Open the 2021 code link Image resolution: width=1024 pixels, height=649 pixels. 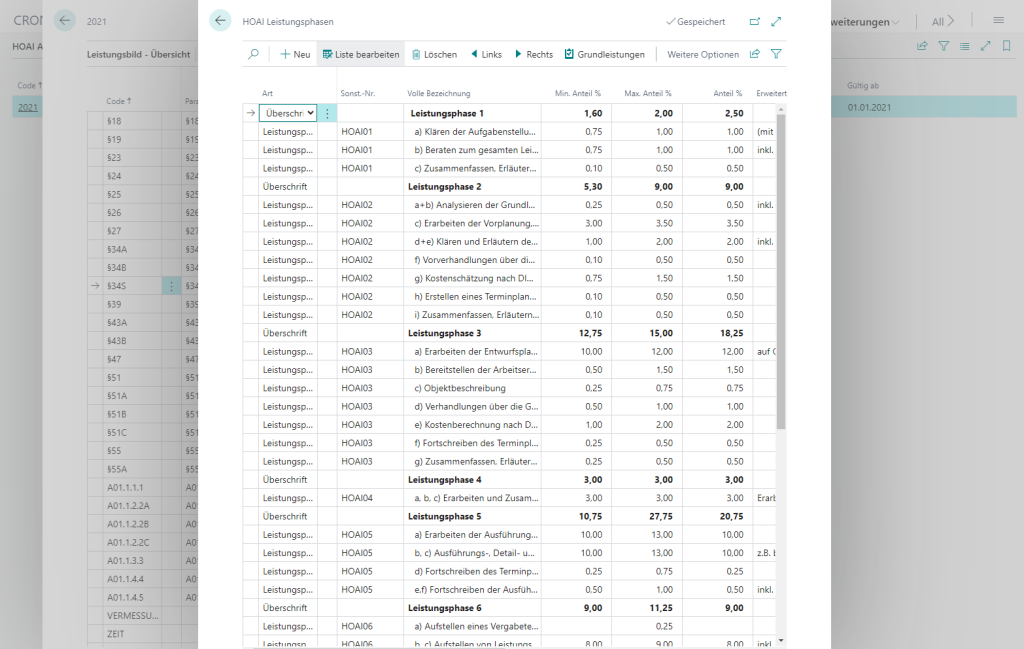coord(27,107)
